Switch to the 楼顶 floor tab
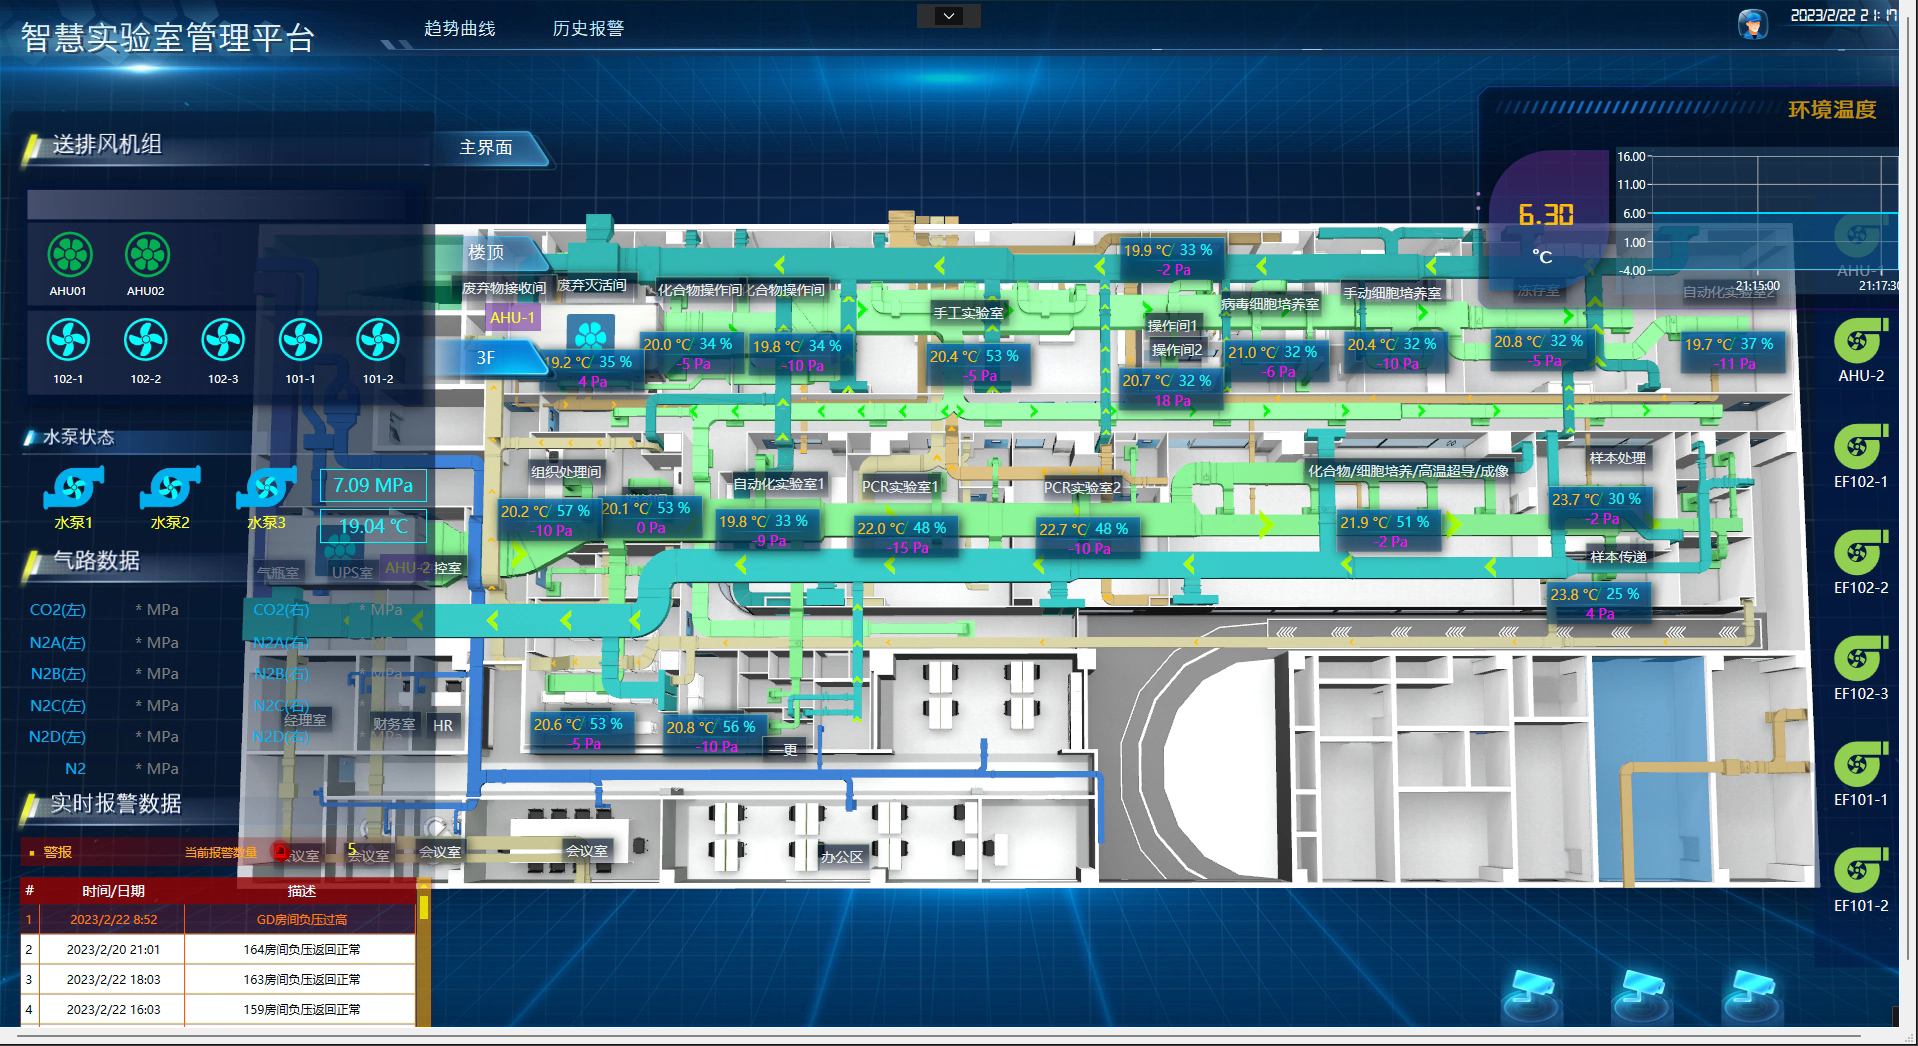Screen dimensions: 1918x1046 pyautogui.click(x=490, y=252)
